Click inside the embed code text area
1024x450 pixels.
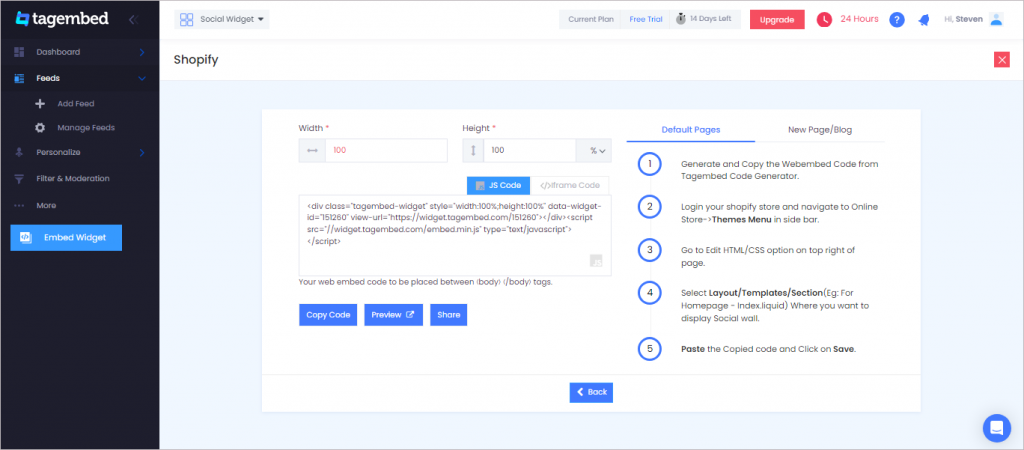pyautogui.click(x=455, y=235)
